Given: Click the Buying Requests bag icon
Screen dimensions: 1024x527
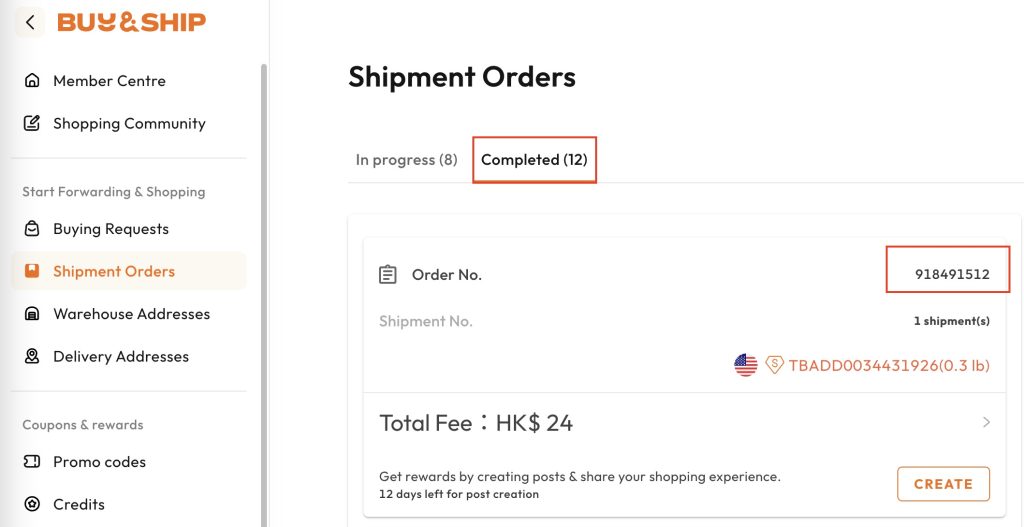Looking at the screenshot, I should point(32,229).
